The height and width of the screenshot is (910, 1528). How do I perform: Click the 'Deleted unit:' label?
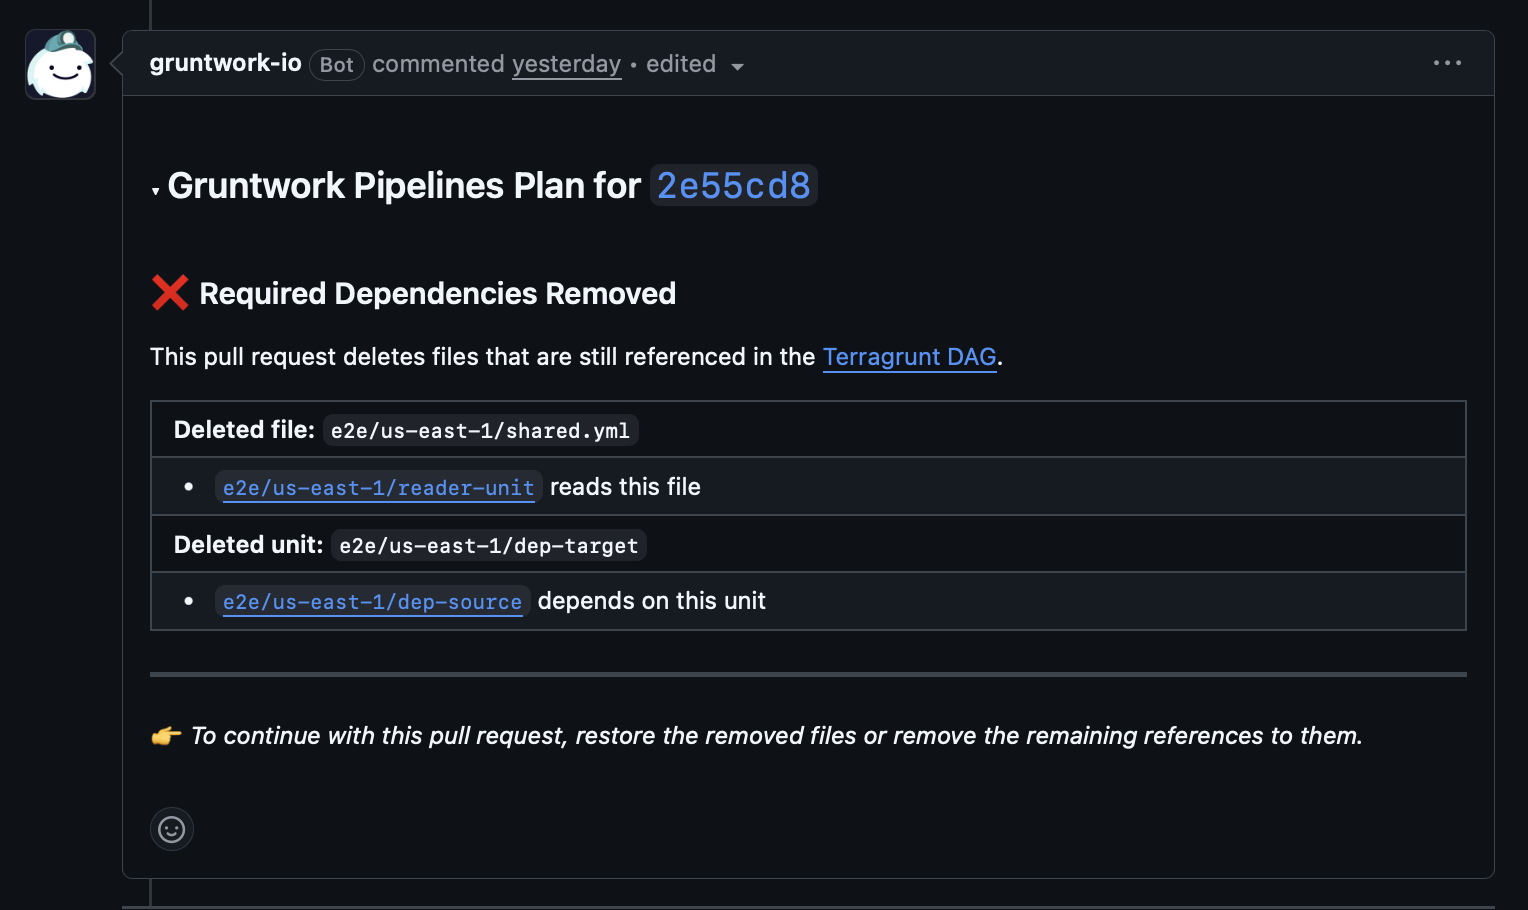pyautogui.click(x=249, y=545)
